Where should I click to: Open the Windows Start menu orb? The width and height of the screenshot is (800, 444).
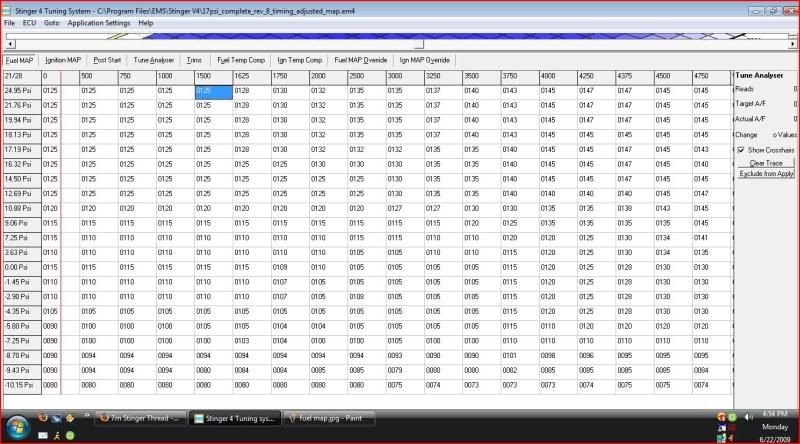point(17,427)
